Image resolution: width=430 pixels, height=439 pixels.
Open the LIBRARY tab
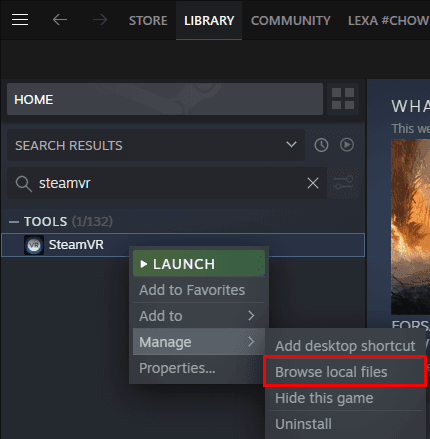[x=209, y=21]
